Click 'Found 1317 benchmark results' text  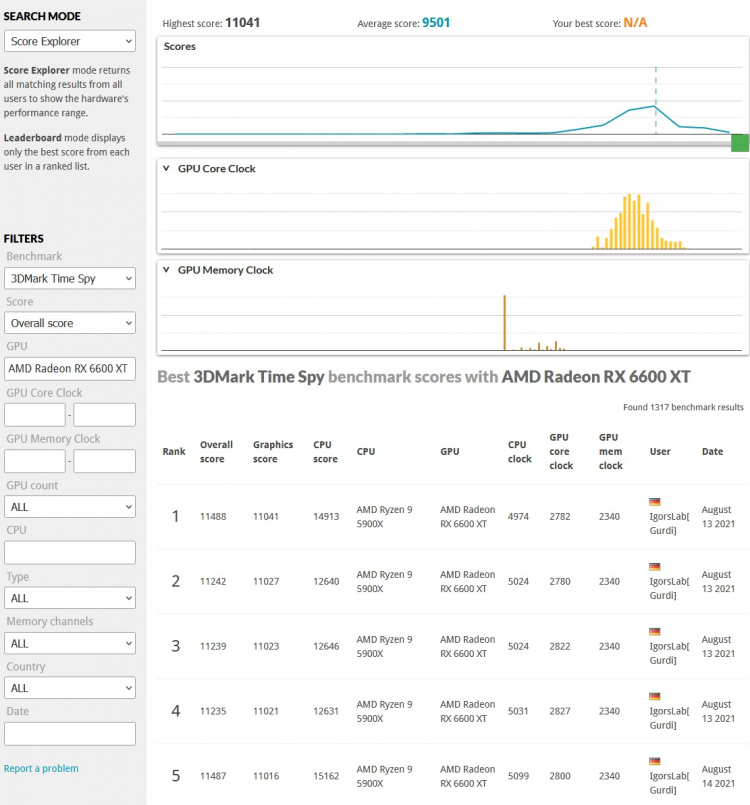[x=683, y=407]
